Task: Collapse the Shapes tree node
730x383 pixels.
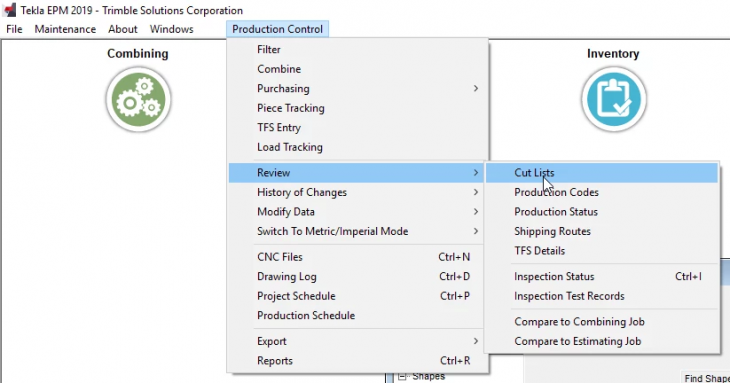Action: (x=402, y=376)
